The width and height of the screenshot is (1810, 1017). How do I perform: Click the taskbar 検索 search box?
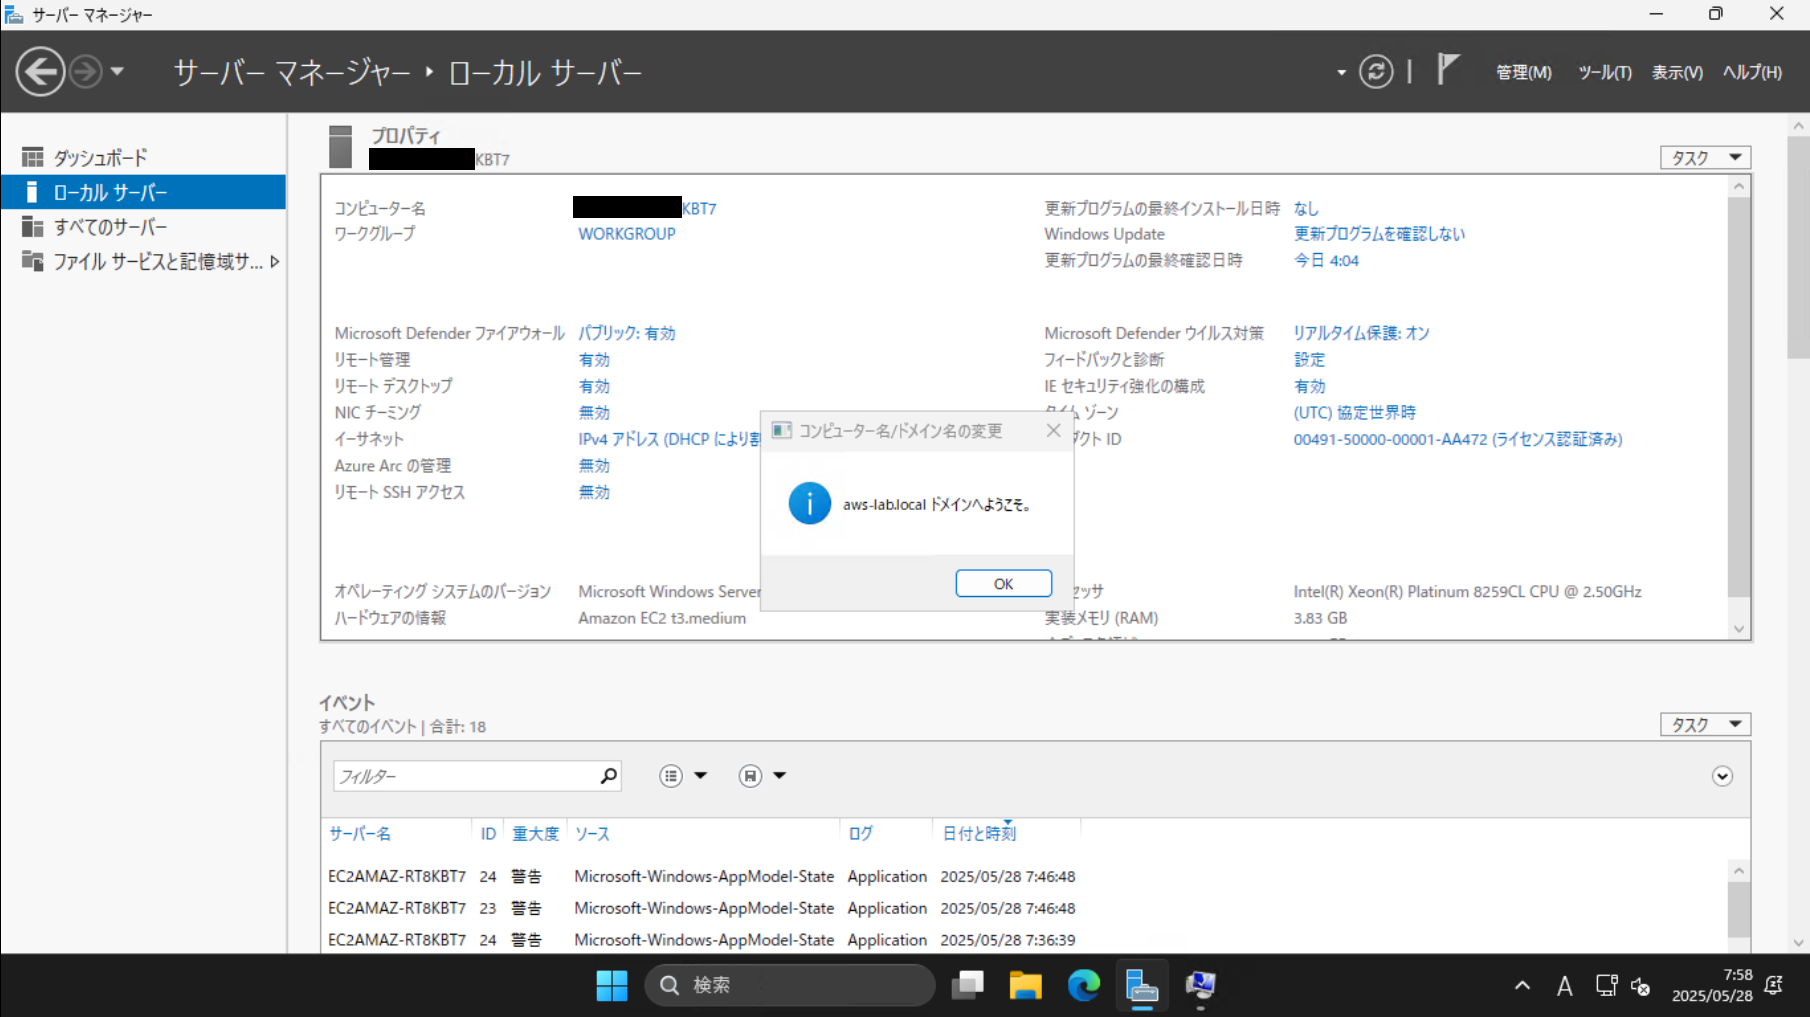pyautogui.click(x=790, y=986)
